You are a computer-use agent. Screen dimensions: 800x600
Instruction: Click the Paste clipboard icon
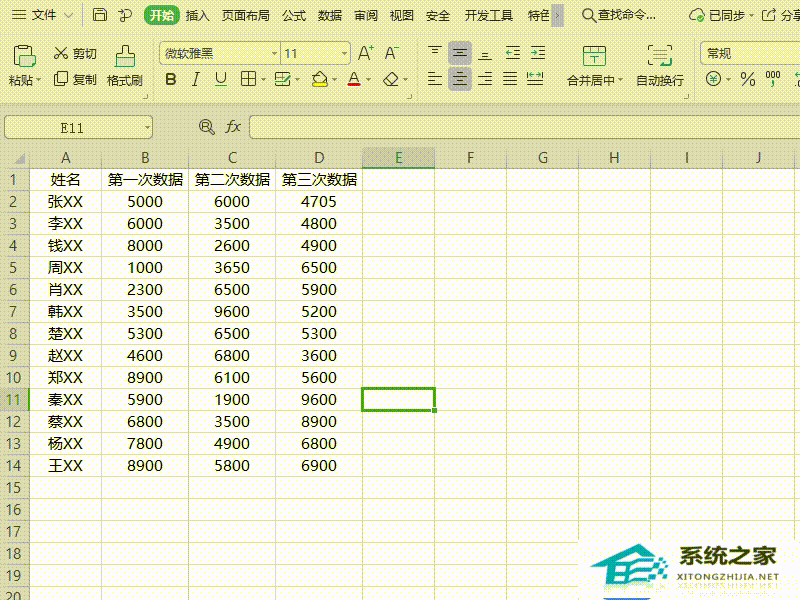point(24,56)
